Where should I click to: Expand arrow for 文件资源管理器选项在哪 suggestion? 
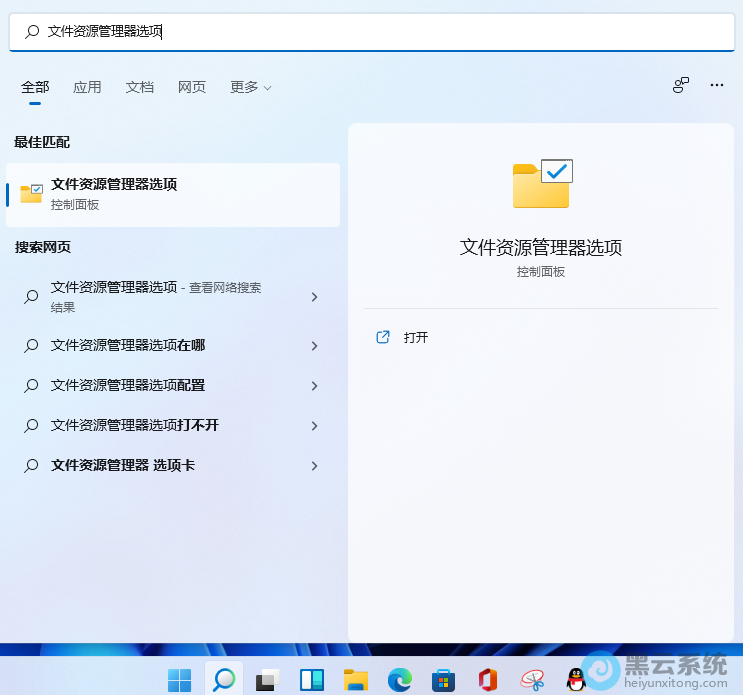pos(314,346)
